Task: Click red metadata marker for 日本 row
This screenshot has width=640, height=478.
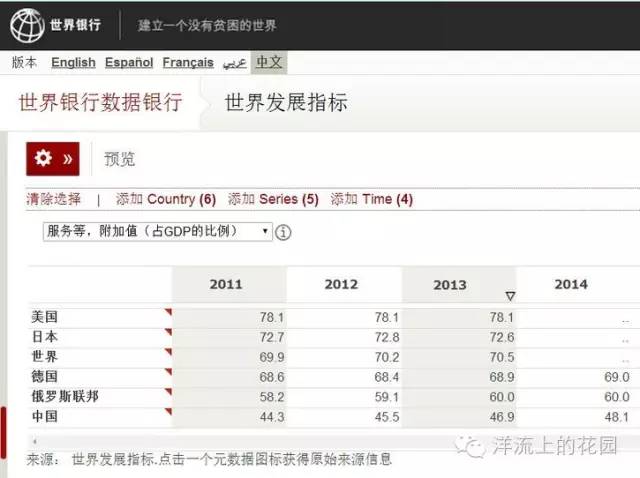Action: pos(168,332)
